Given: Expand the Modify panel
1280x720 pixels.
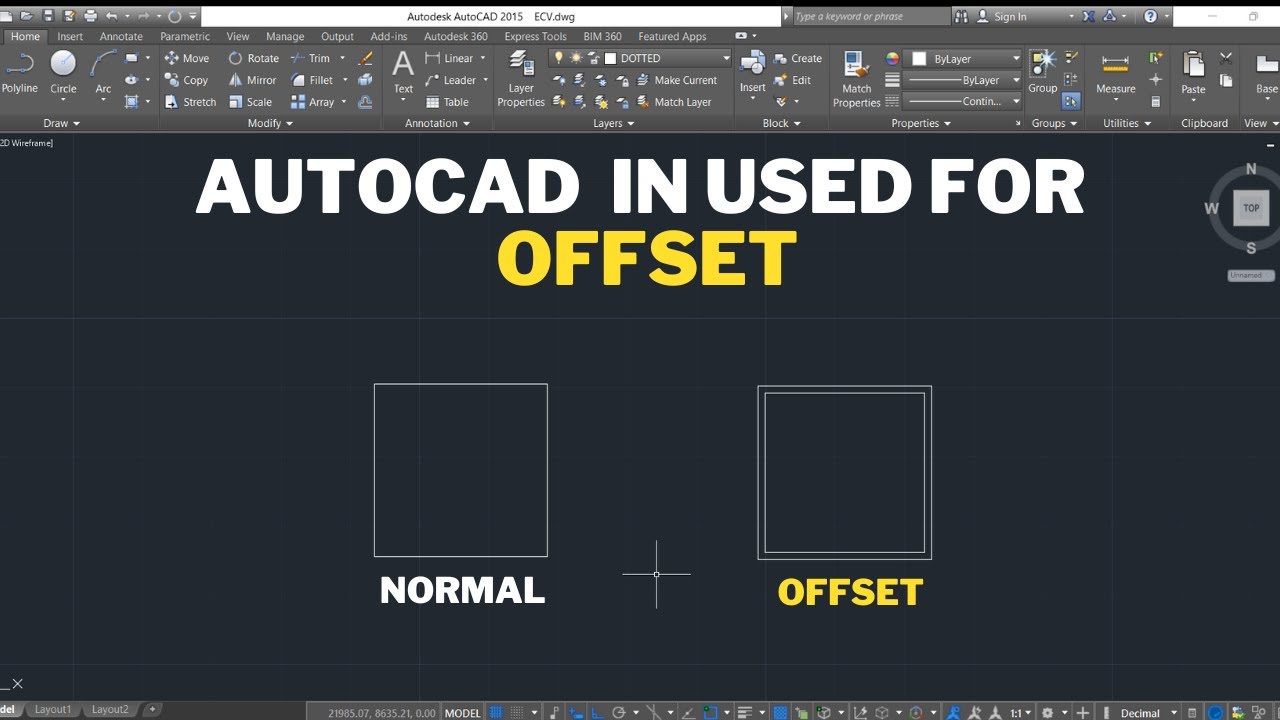Looking at the screenshot, I should 270,123.
